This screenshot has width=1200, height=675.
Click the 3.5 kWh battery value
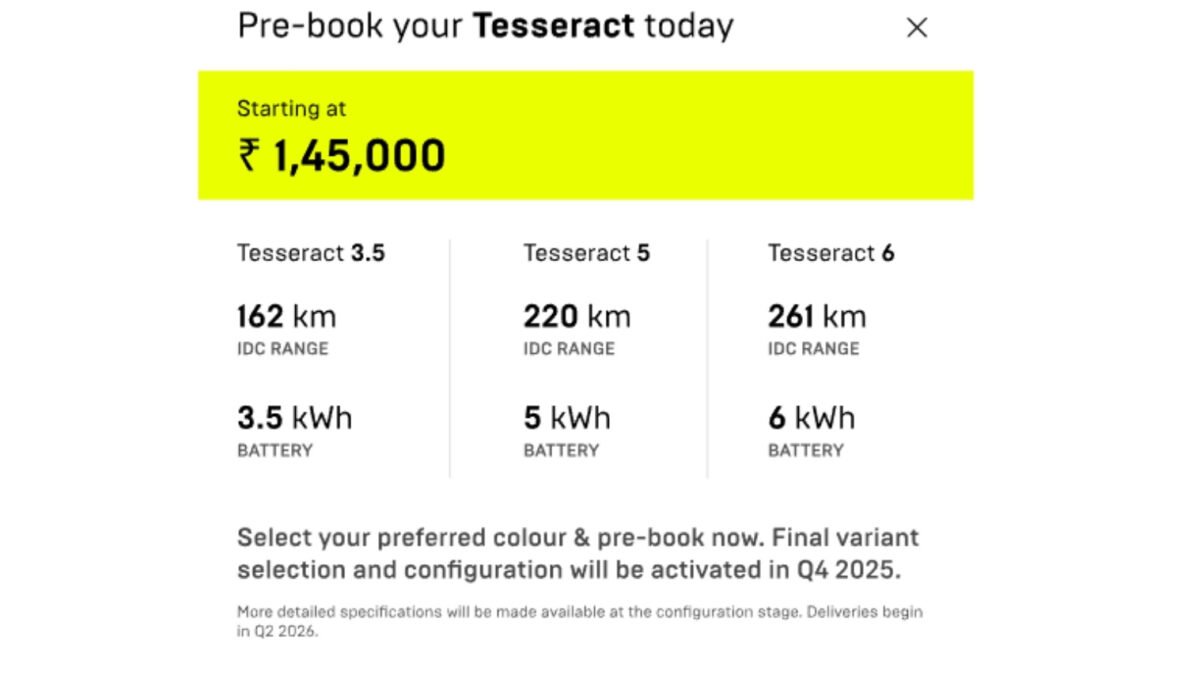tap(294, 417)
